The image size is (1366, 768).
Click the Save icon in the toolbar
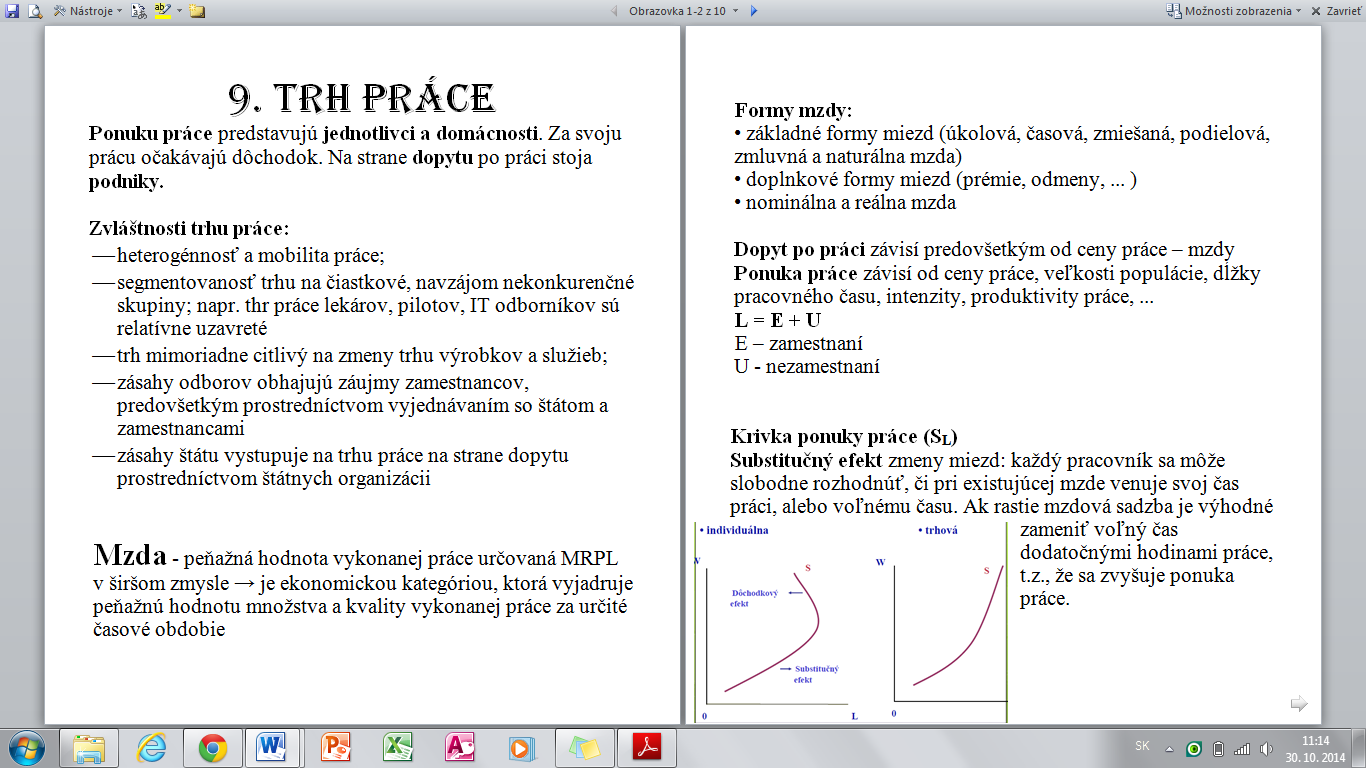click(x=12, y=11)
